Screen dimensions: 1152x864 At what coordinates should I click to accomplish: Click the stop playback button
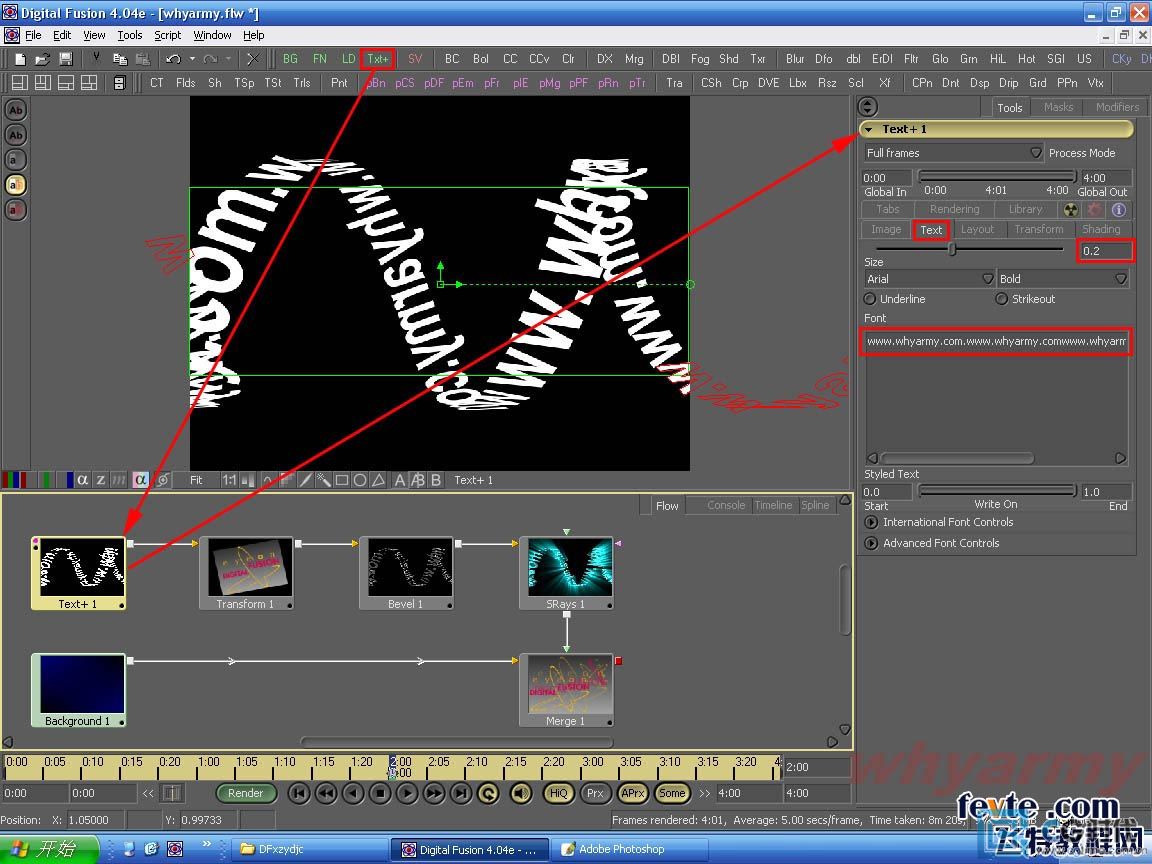click(x=380, y=793)
